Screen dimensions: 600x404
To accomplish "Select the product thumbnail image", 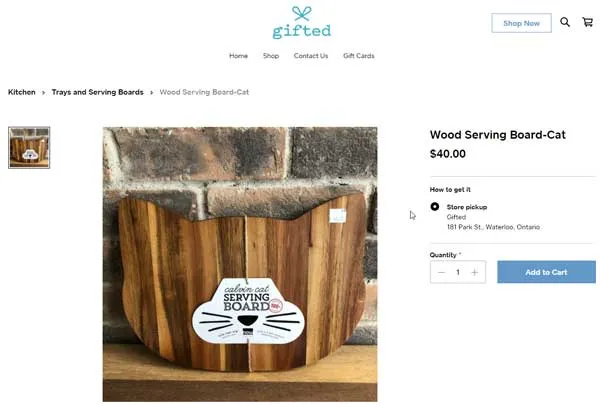I will 29,148.
